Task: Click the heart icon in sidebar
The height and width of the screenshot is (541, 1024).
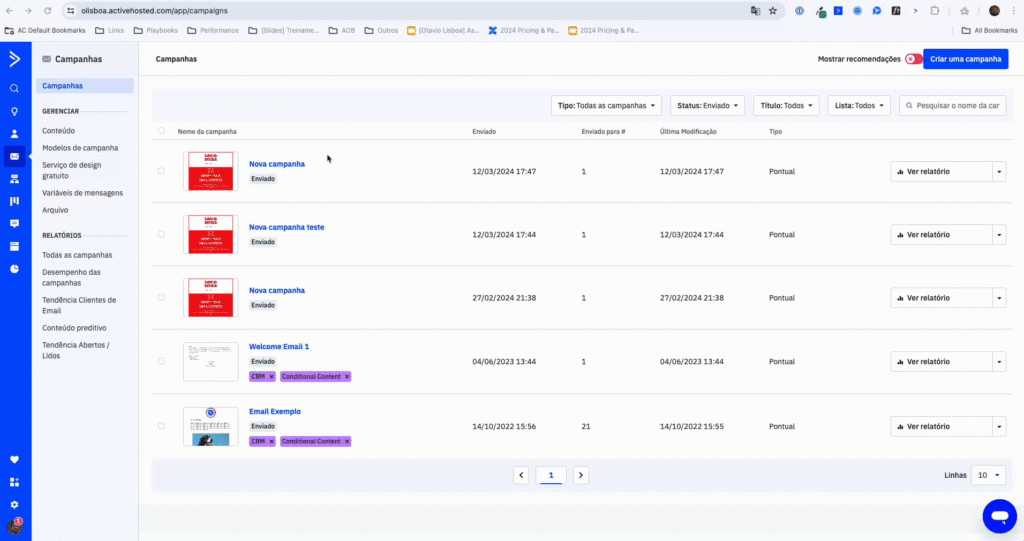Action: 14,460
